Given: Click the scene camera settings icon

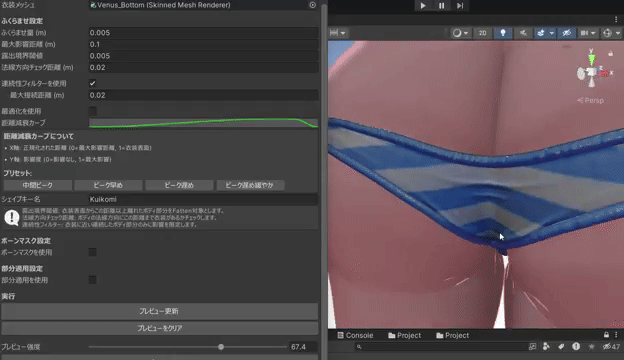Looking at the screenshot, I should (x=584, y=33).
